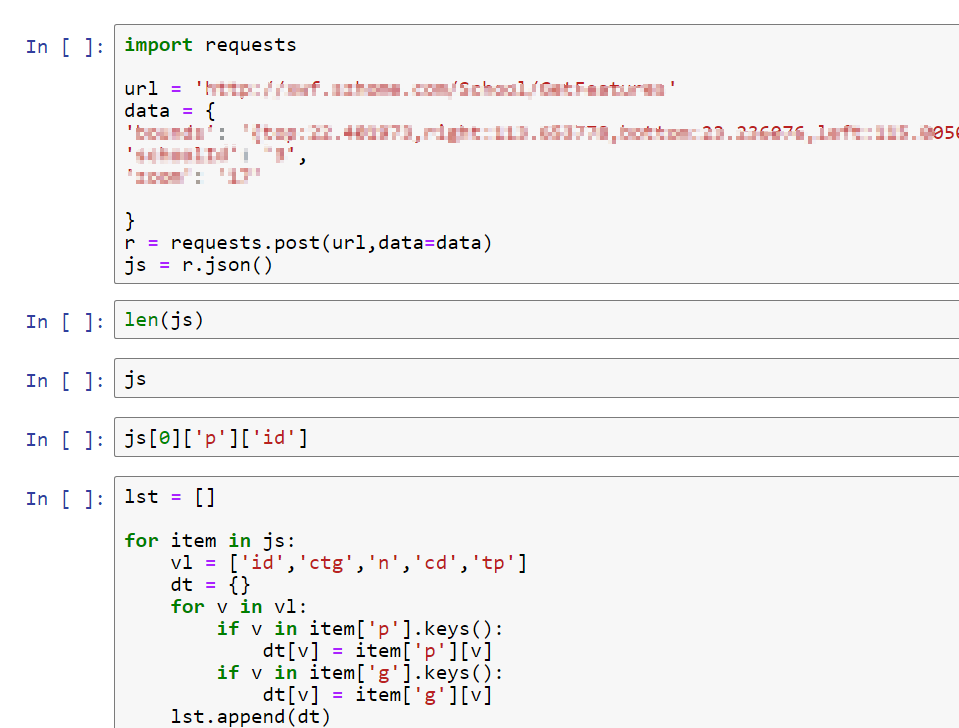This screenshot has width=959, height=728.
Task: Click the 'lst.append(dt)' line
Action: [x=250, y=717]
